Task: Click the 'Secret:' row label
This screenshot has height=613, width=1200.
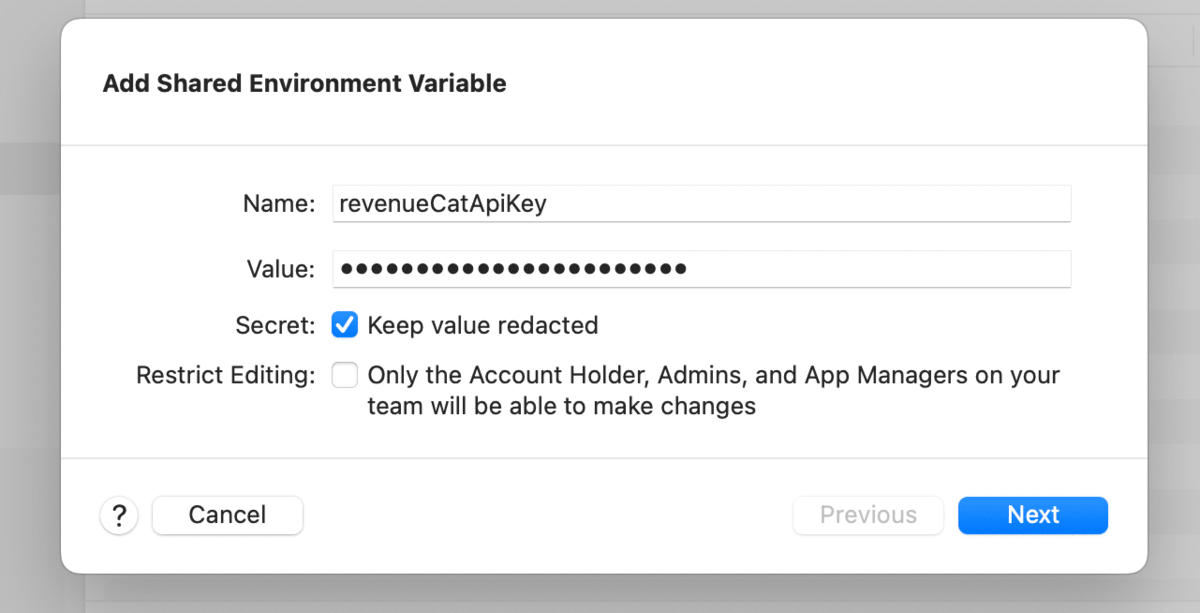Action: (x=276, y=325)
